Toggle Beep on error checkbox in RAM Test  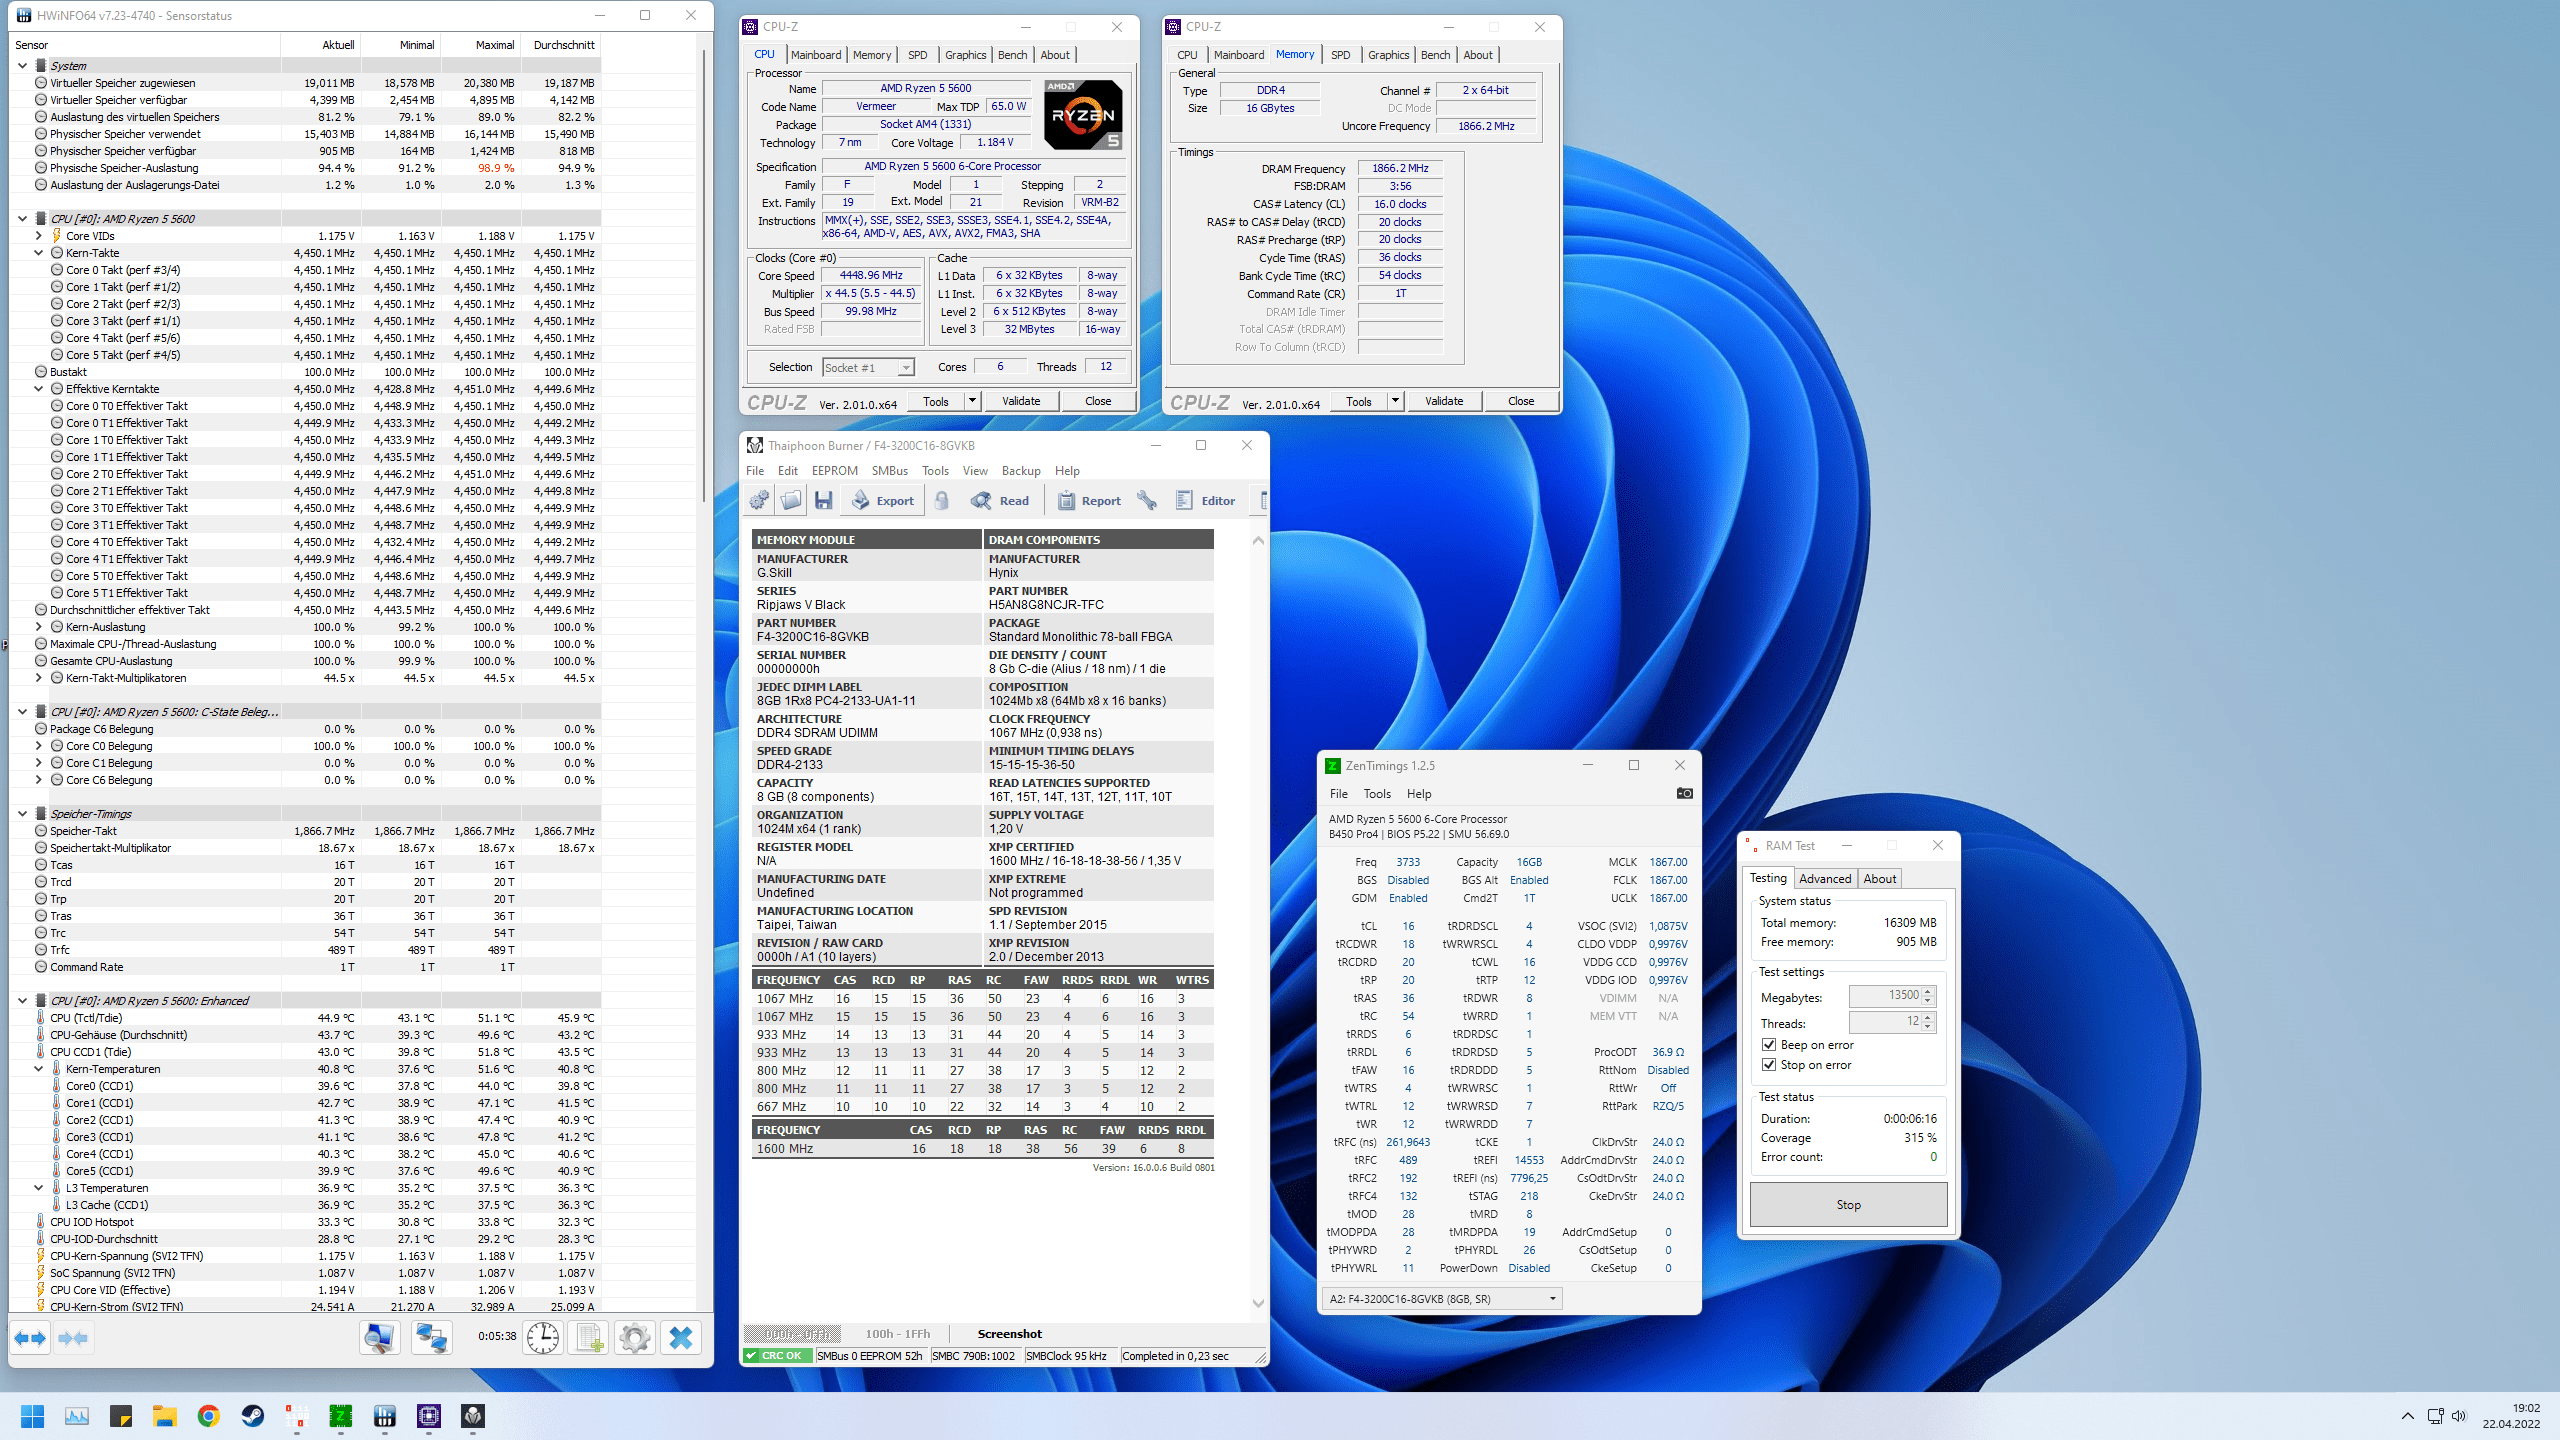1769,1045
